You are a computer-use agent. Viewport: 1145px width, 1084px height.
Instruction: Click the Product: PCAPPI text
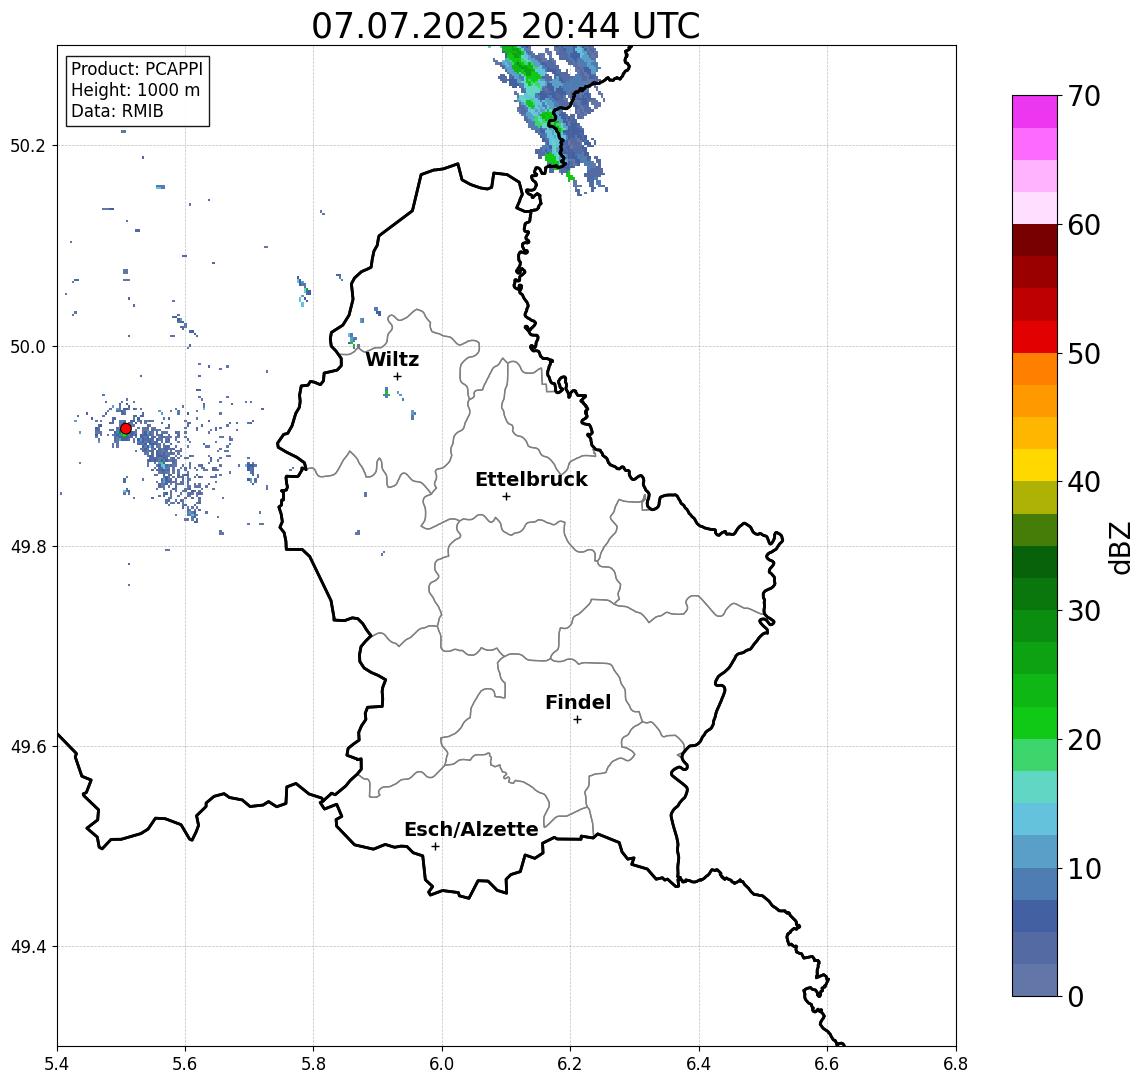pyautogui.click(x=137, y=69)
